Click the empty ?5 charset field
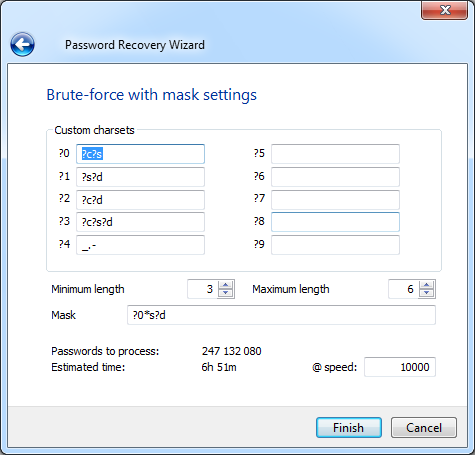 coord(335,154)
